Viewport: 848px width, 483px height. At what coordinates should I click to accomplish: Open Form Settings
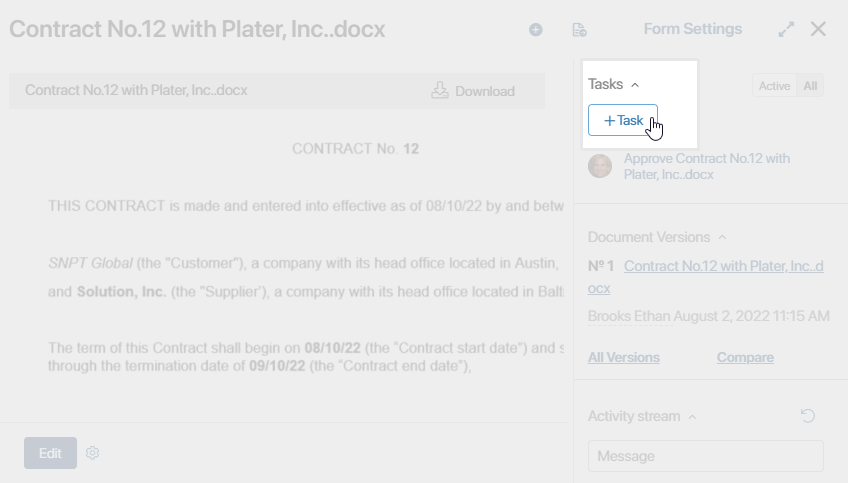[x=692, y=29]
